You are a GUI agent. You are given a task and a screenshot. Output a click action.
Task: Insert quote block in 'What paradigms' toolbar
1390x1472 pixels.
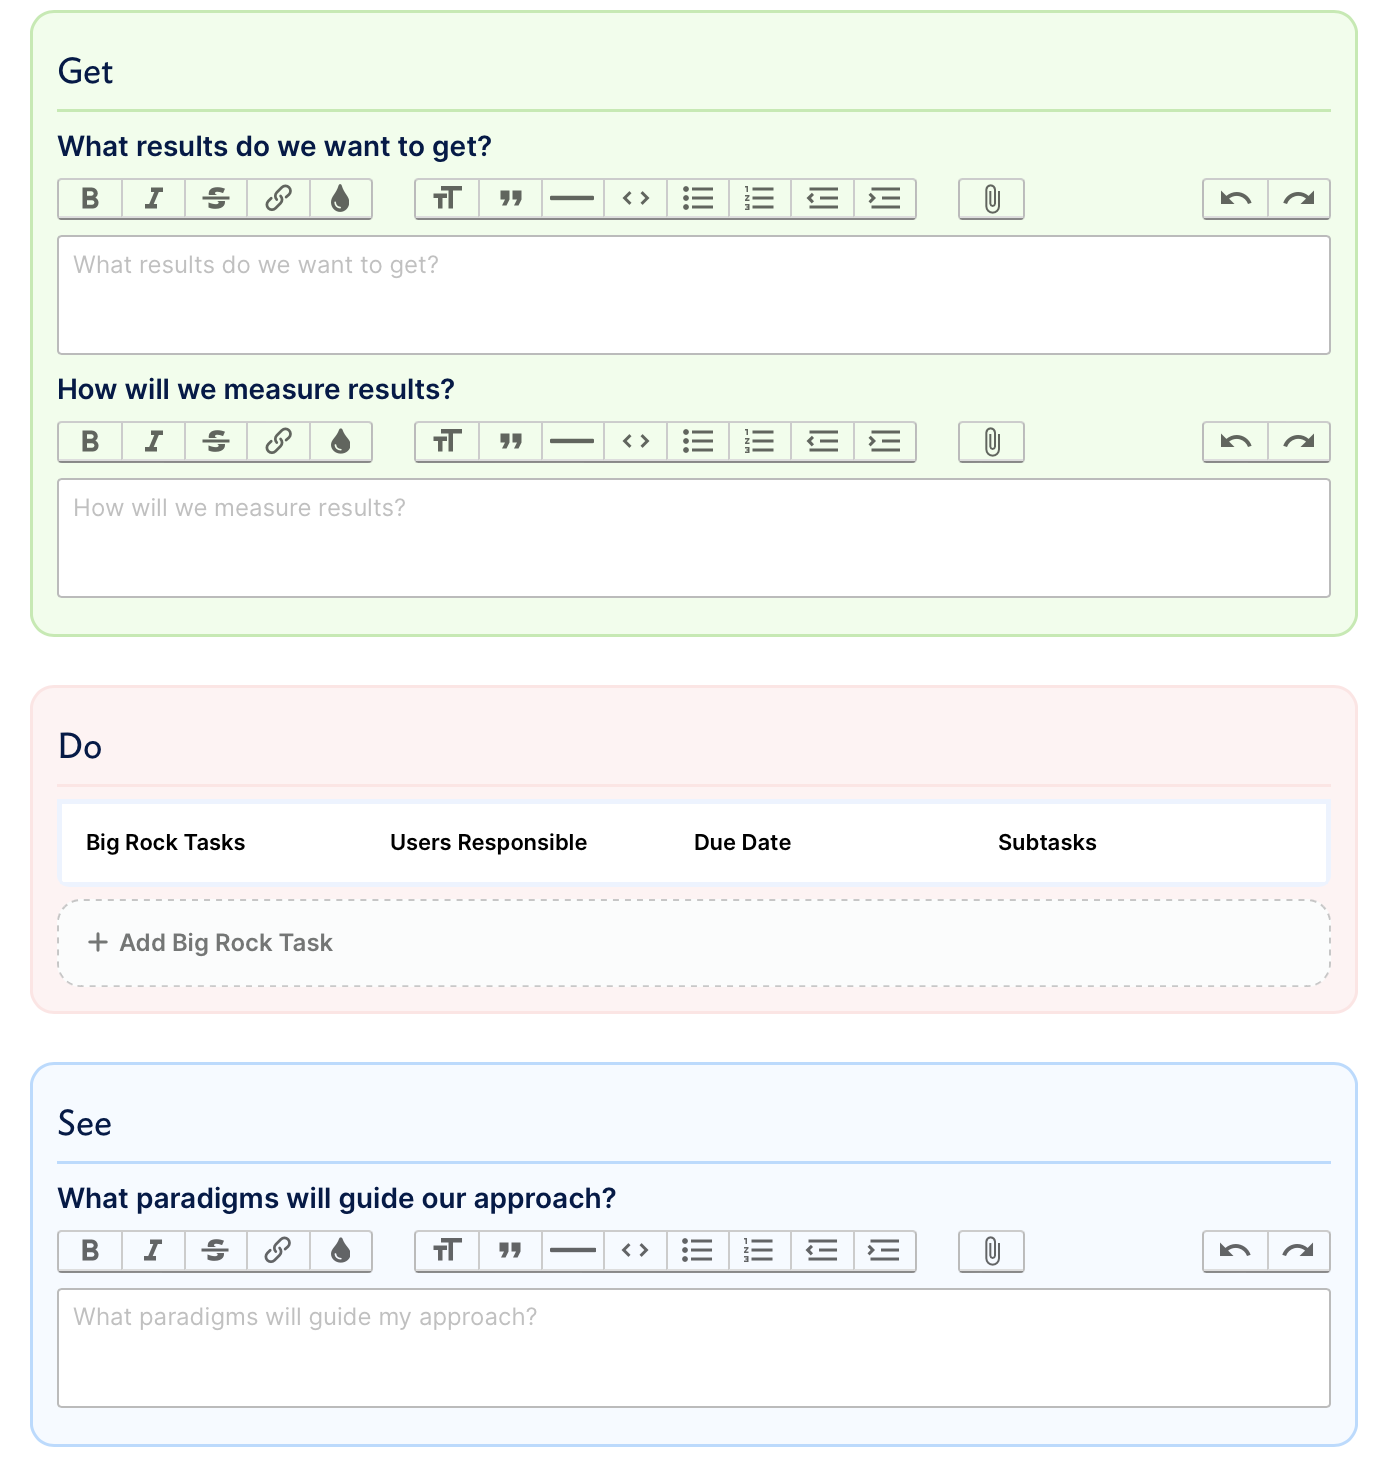pyautogui.click(x=510, y=1251)
